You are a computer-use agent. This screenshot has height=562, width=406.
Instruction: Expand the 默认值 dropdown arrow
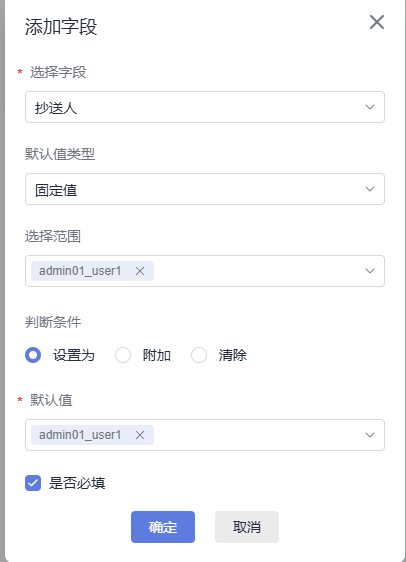(x=370, y=435)
